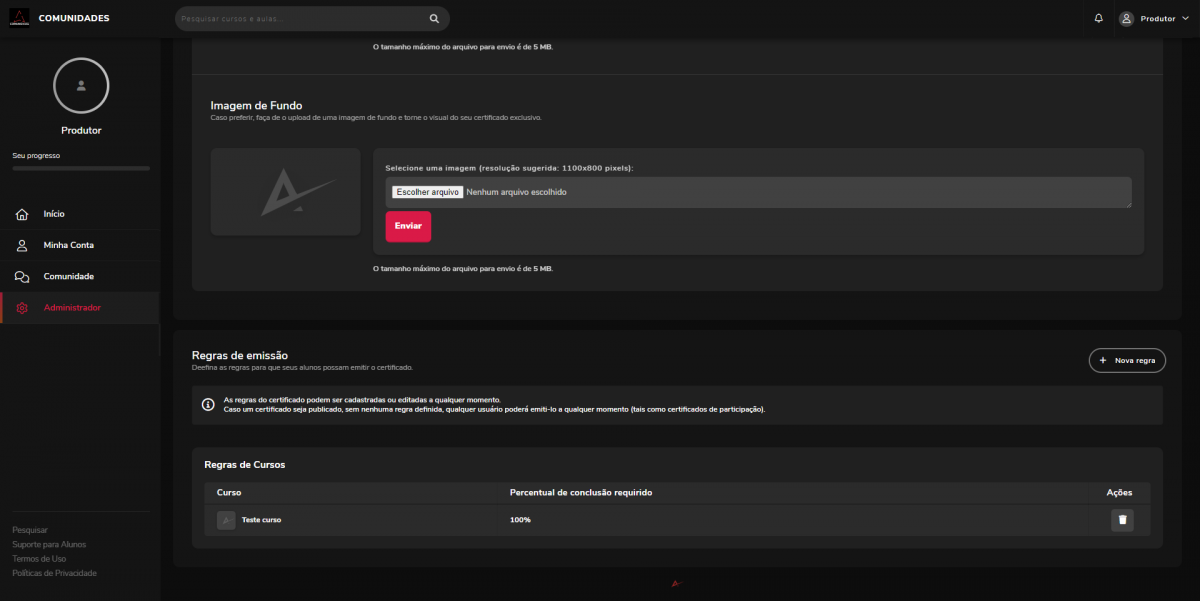
Task: Open Políticas de Privacidade link
Action: click(54, 573)
